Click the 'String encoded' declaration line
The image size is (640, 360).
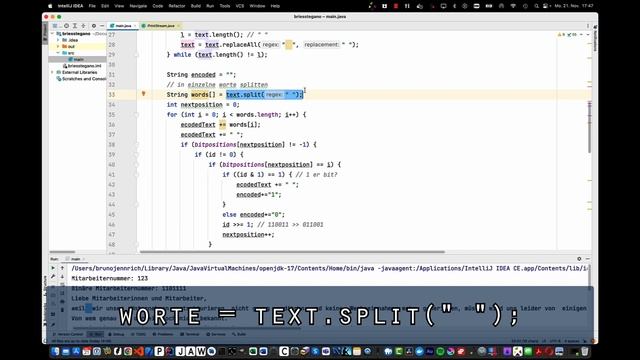point(201,75)
